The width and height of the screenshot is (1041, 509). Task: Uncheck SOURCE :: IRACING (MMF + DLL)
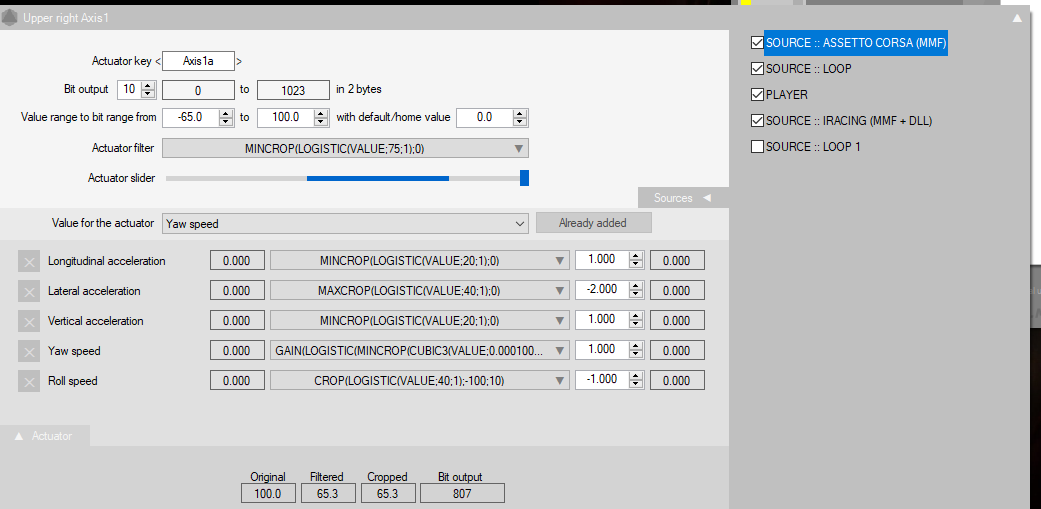pyautogui.click(x=757, y=121)
